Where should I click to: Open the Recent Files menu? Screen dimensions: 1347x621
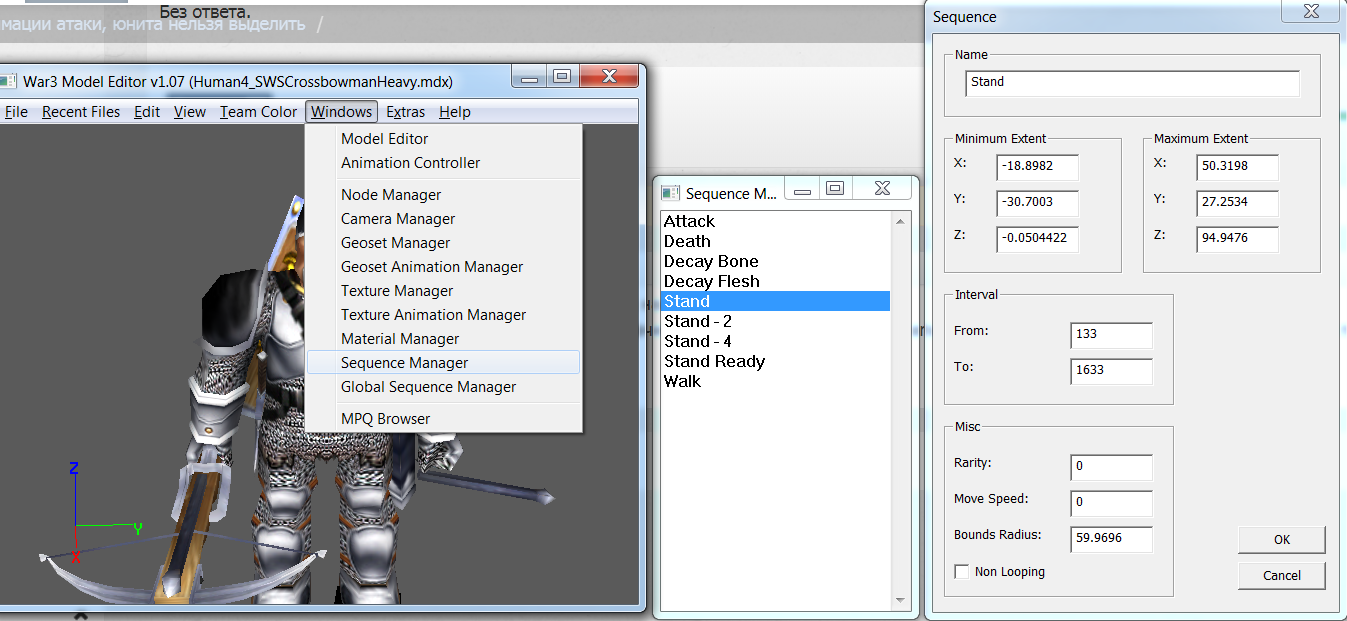pos(81,112)
